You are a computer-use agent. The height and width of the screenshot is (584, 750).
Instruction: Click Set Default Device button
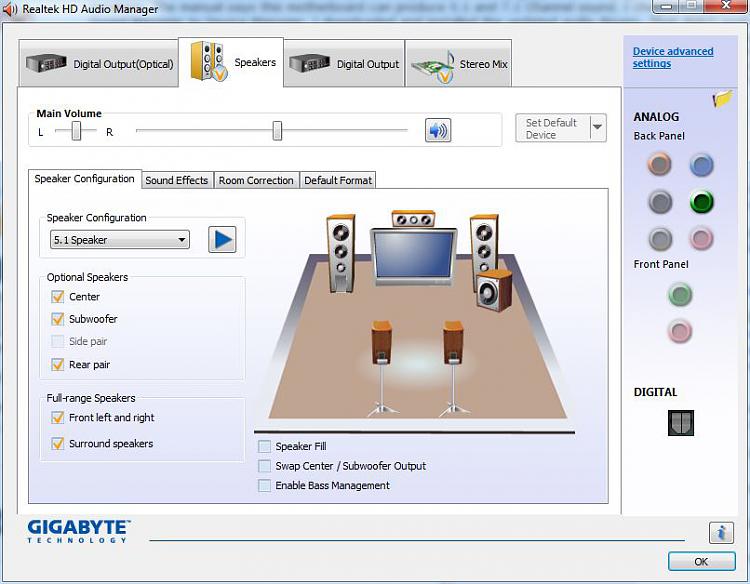553,128
